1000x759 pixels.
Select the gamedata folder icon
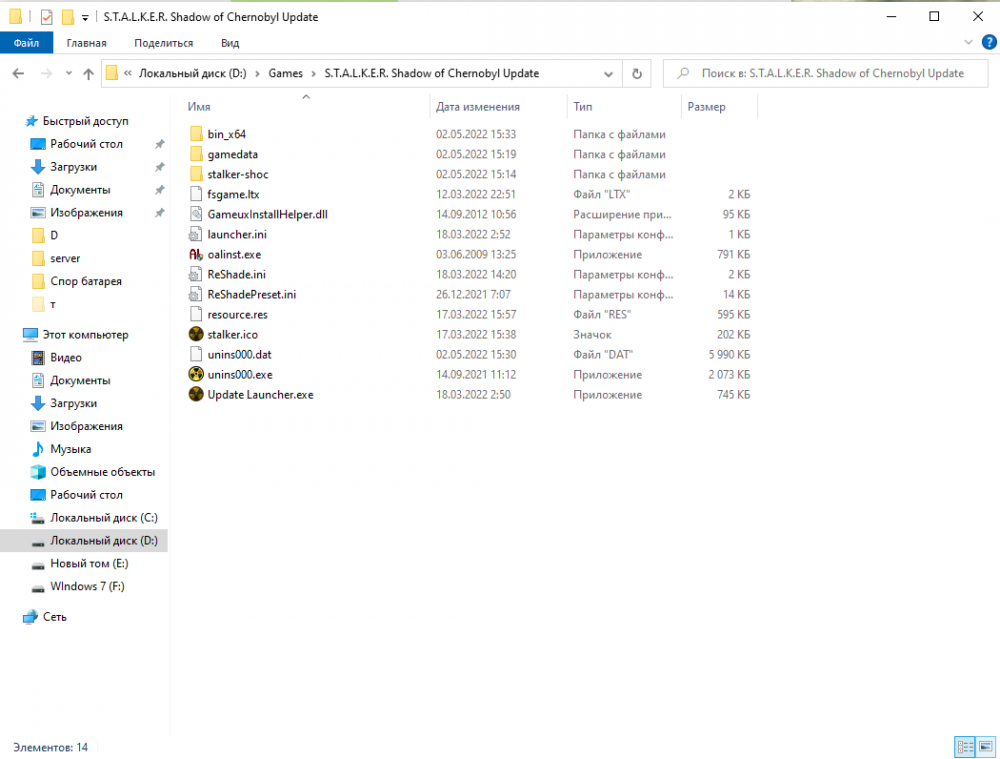click(x=196, y=154)
